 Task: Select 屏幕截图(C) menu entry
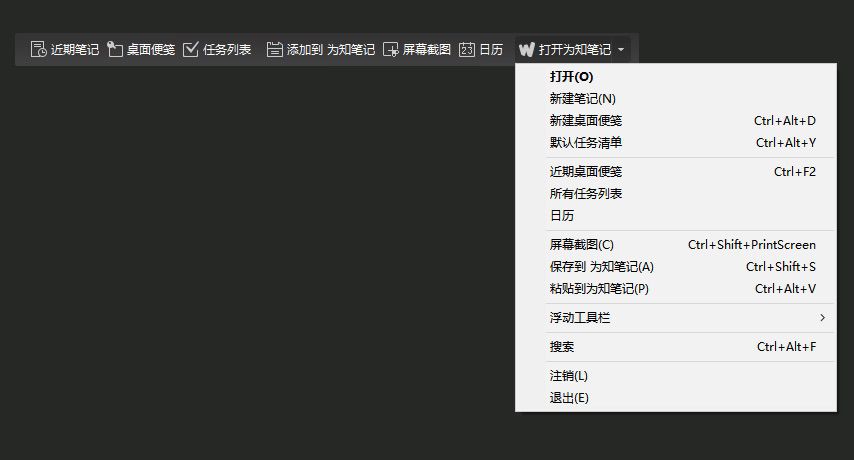[x=675, y=244]
